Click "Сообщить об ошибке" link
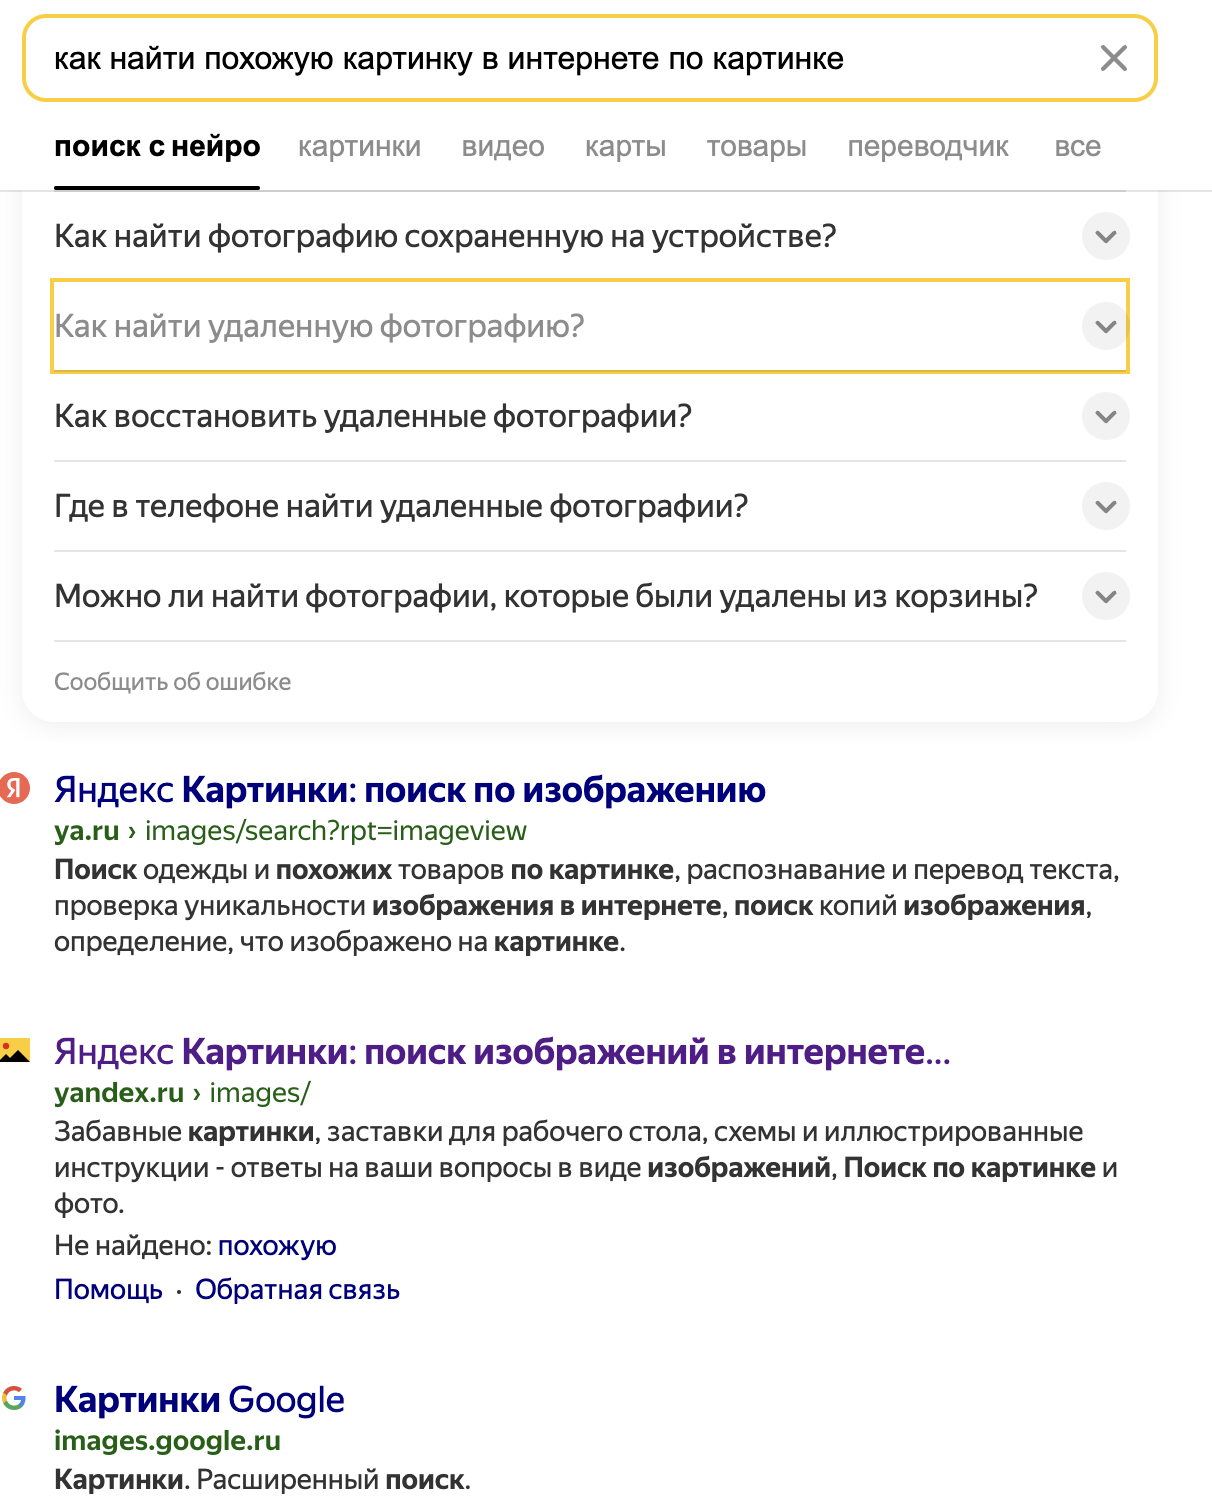 [x=173, y=682]
